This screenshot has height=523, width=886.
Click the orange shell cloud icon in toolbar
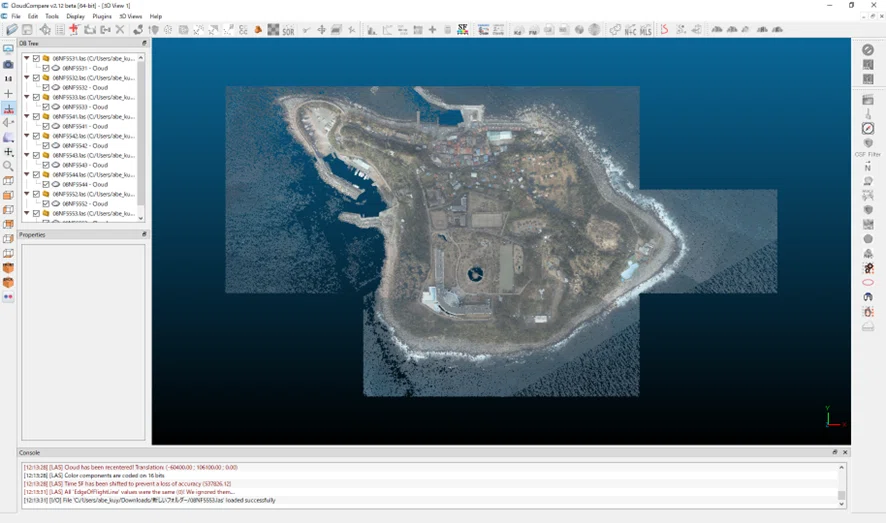(x=258, y=29)
